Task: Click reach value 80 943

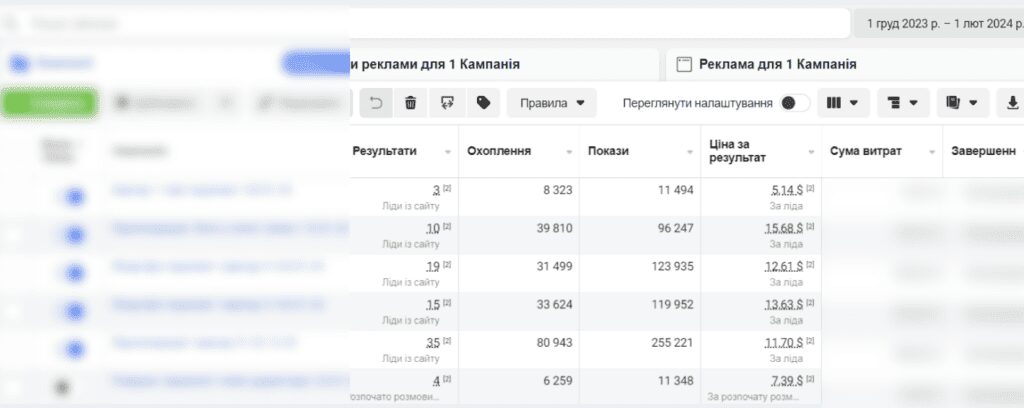Action: [x=554, y=342]
